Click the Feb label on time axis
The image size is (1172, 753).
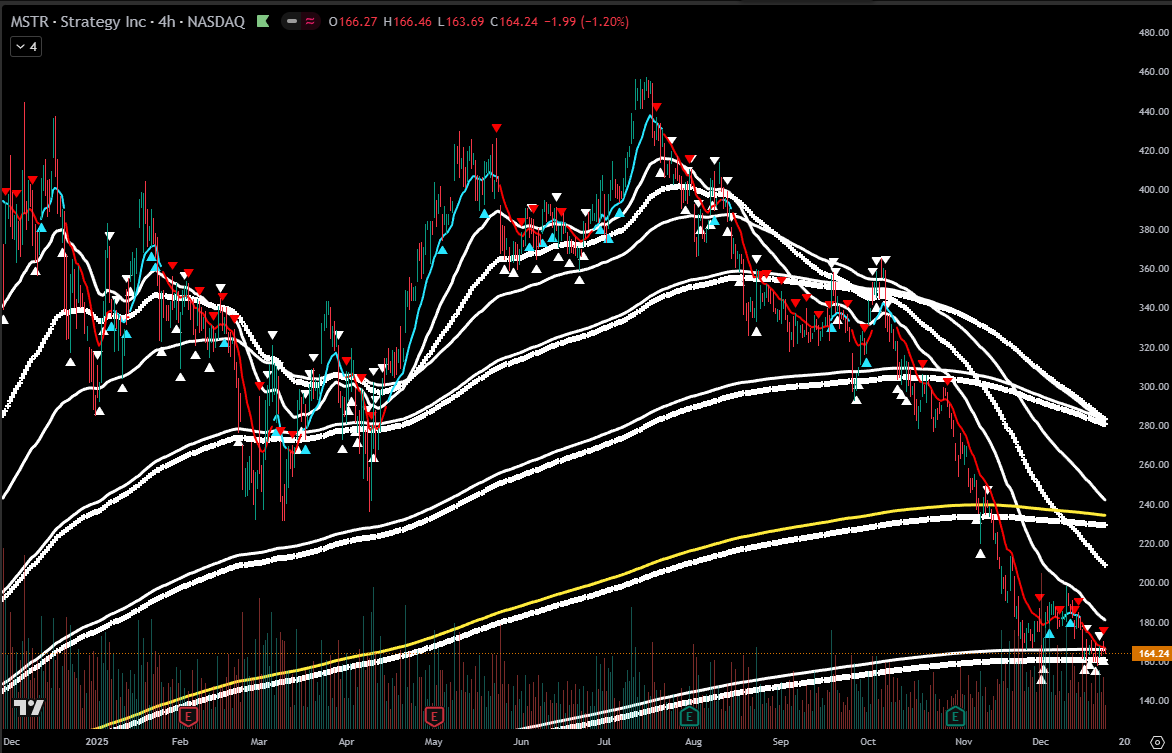(x=180, y=742)
